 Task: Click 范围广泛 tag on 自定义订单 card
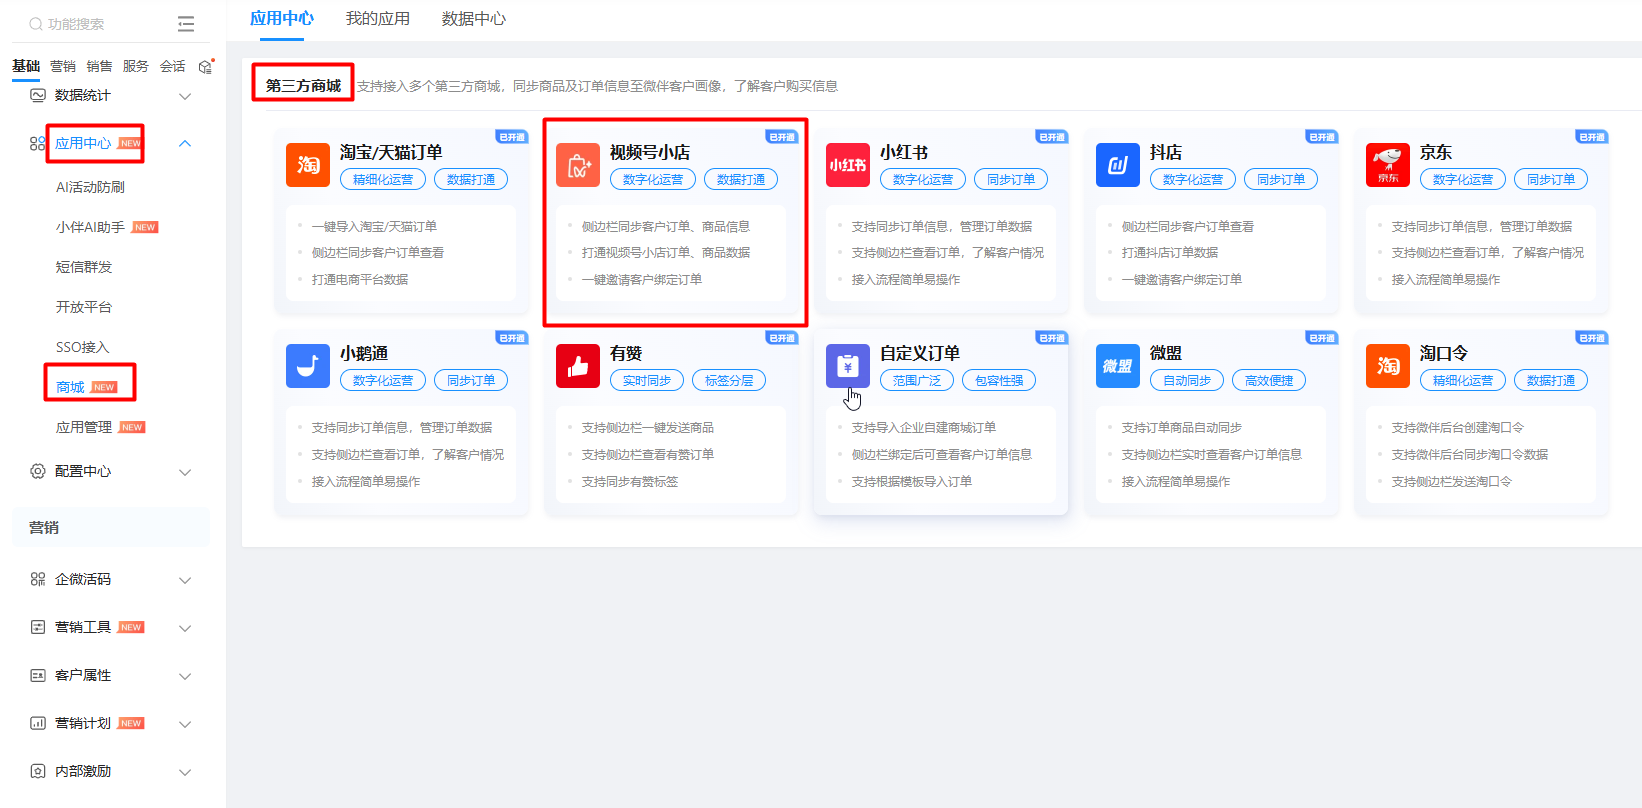tap(917, 380)
